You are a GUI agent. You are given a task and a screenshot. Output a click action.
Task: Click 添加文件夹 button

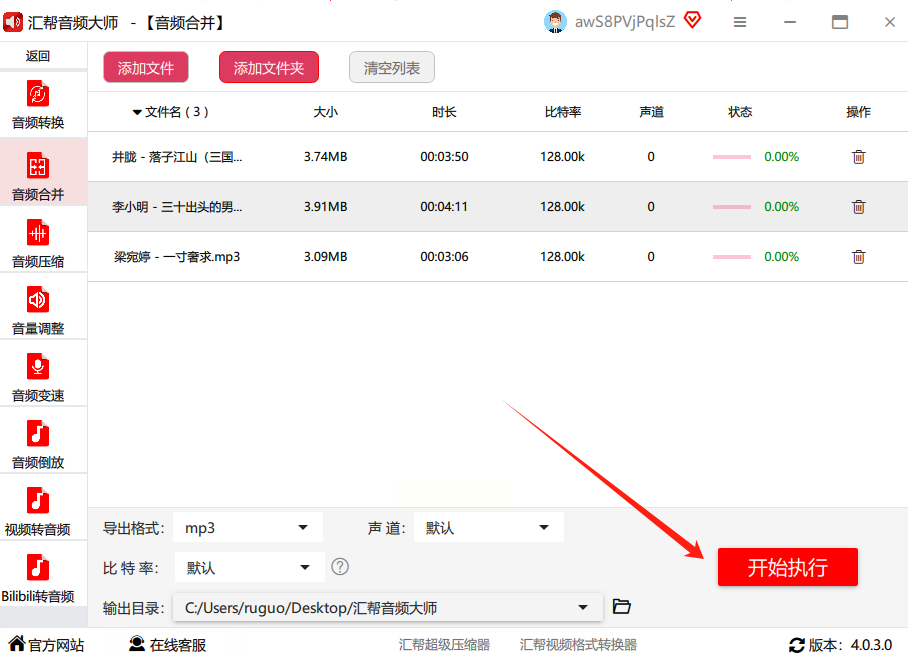(x=269, y=68)
